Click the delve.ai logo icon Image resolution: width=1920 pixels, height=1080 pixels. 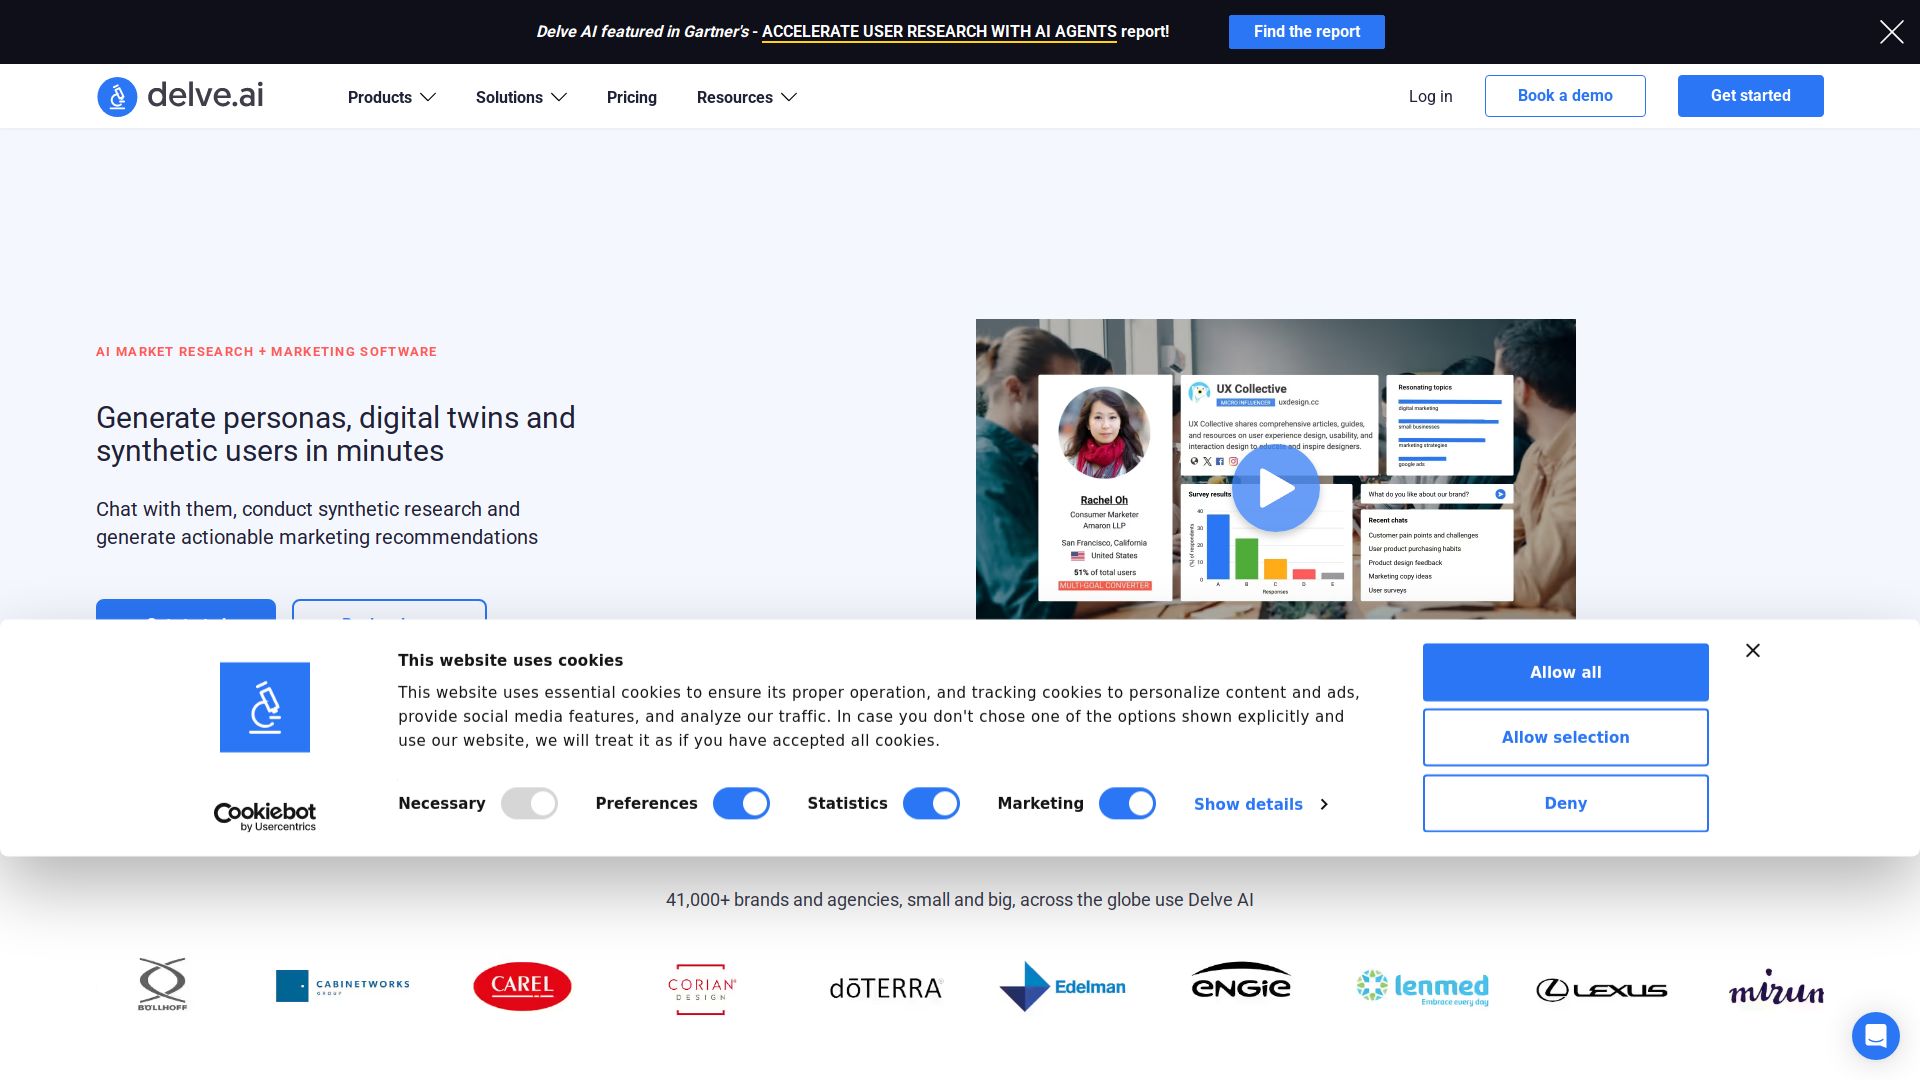click(117, 97)
